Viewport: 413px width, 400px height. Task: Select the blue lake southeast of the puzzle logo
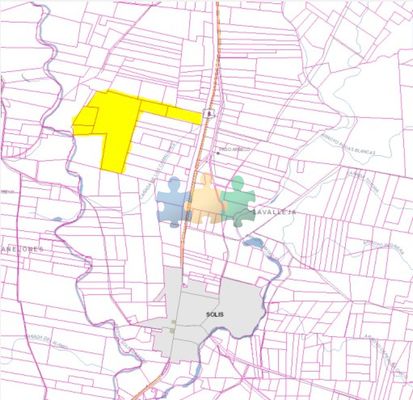tap(253, 242)
